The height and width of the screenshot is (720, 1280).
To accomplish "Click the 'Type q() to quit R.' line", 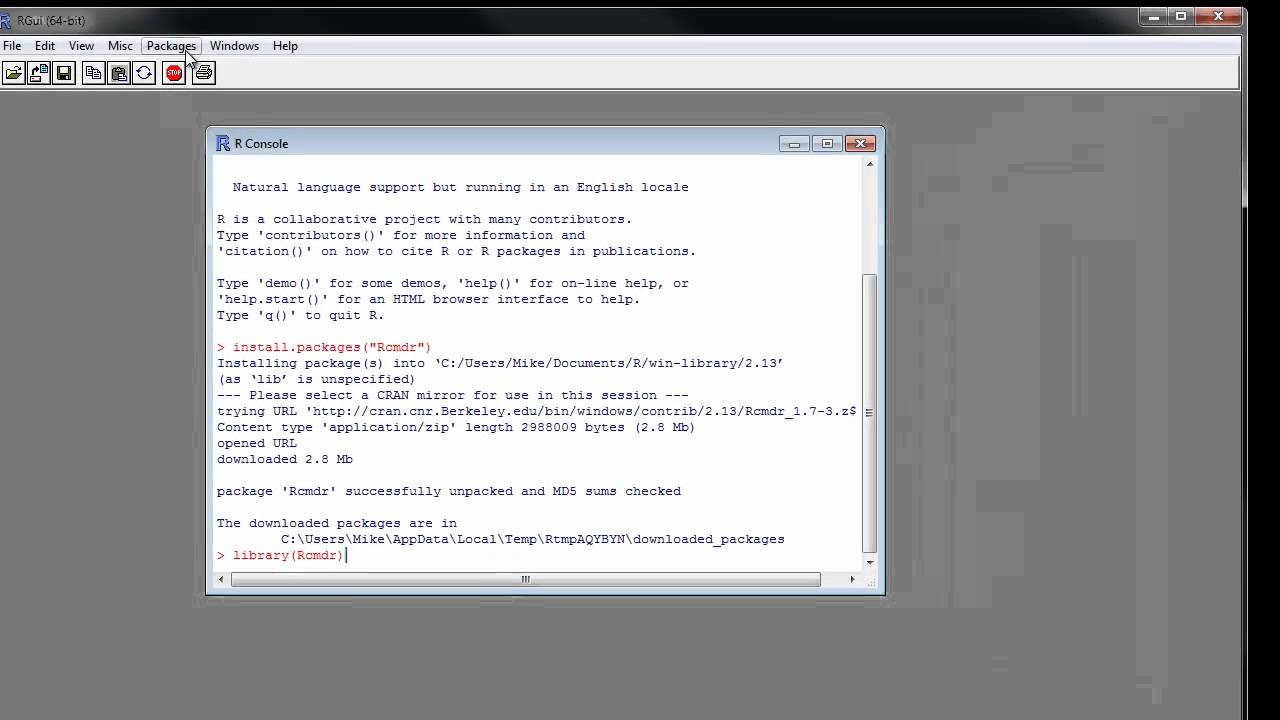I will (x=301, y=315).
